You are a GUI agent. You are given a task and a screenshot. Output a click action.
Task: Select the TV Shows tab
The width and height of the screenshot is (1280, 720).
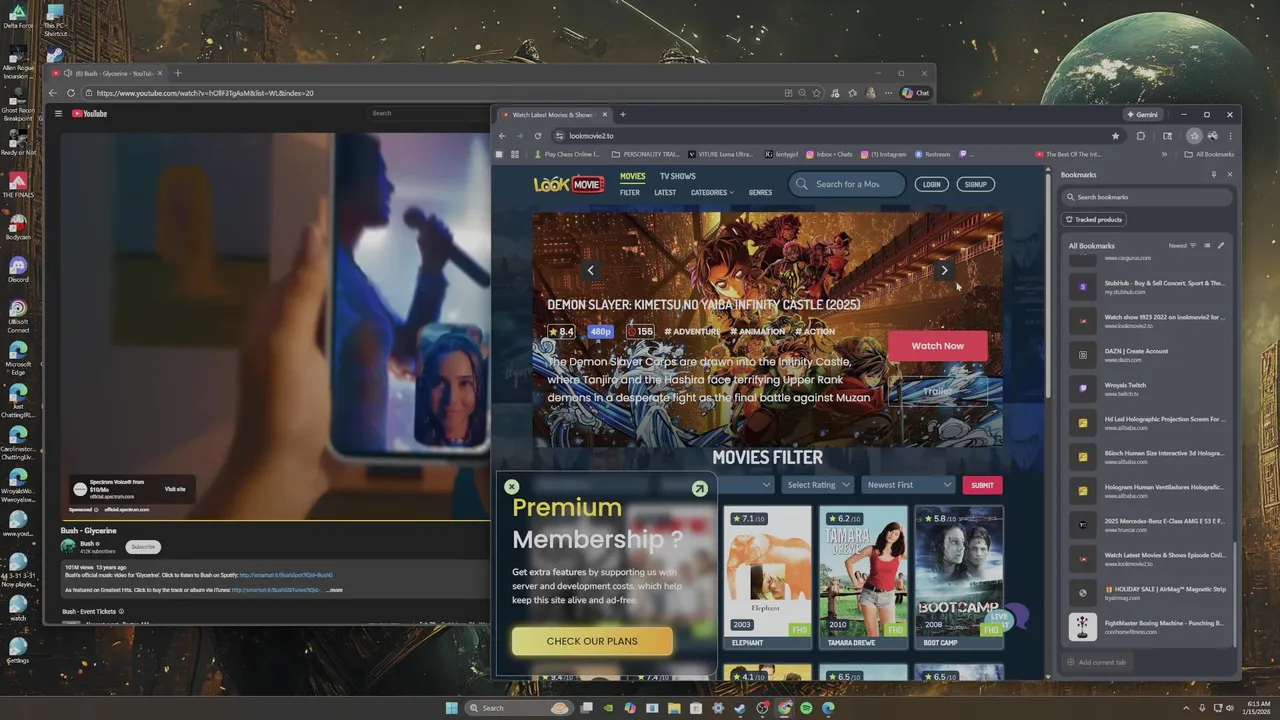click(677, 176)
